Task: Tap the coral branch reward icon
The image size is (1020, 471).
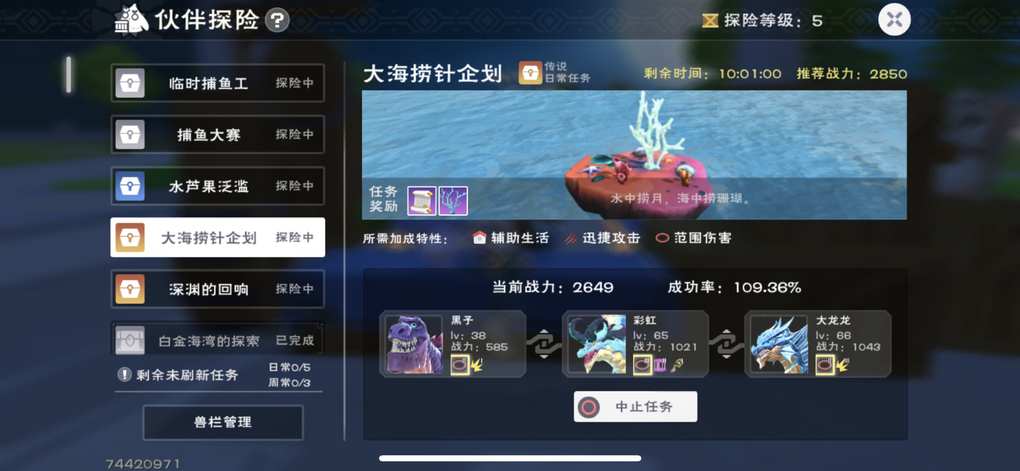Action: point(453,201)
